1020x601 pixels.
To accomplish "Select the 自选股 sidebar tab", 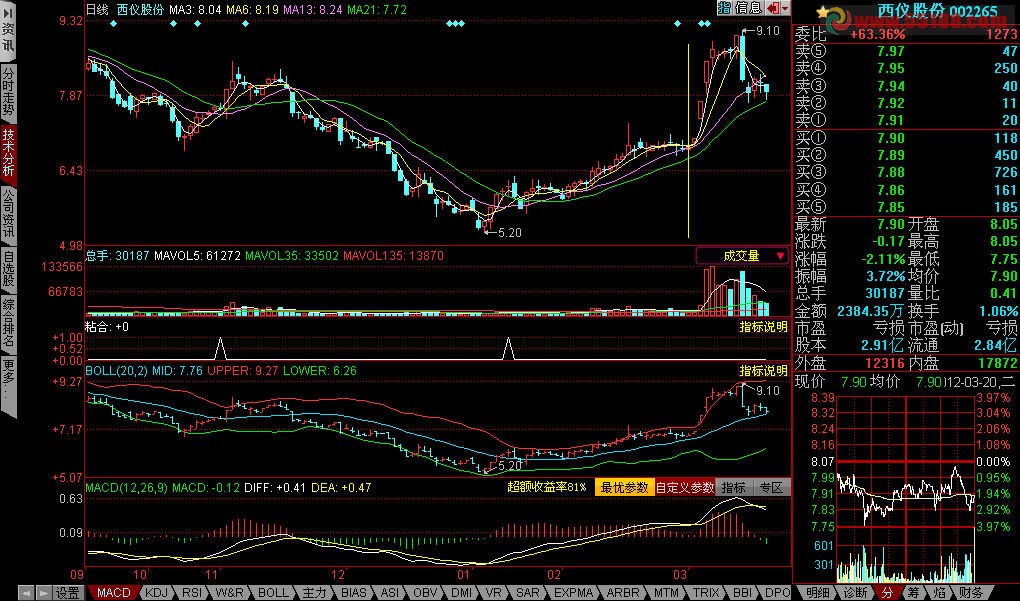I will click(x=8, y=269).
